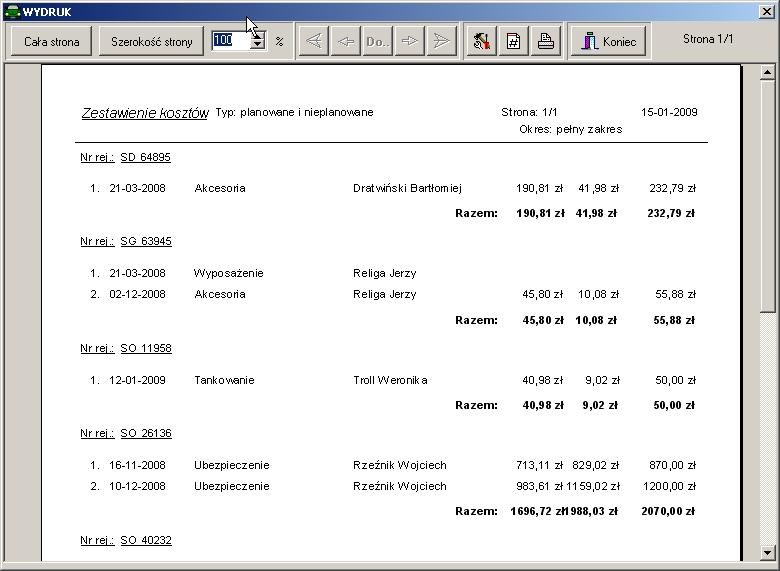Click date '10-12-2008' Ubezpieczenie row
The image size is (780, 571).
pos(137,486)
